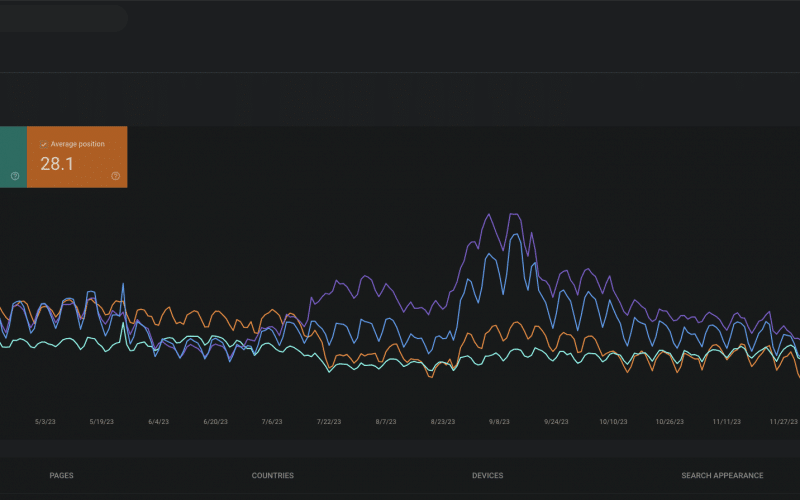Click the 8/23/23 date label

point(443,422)
